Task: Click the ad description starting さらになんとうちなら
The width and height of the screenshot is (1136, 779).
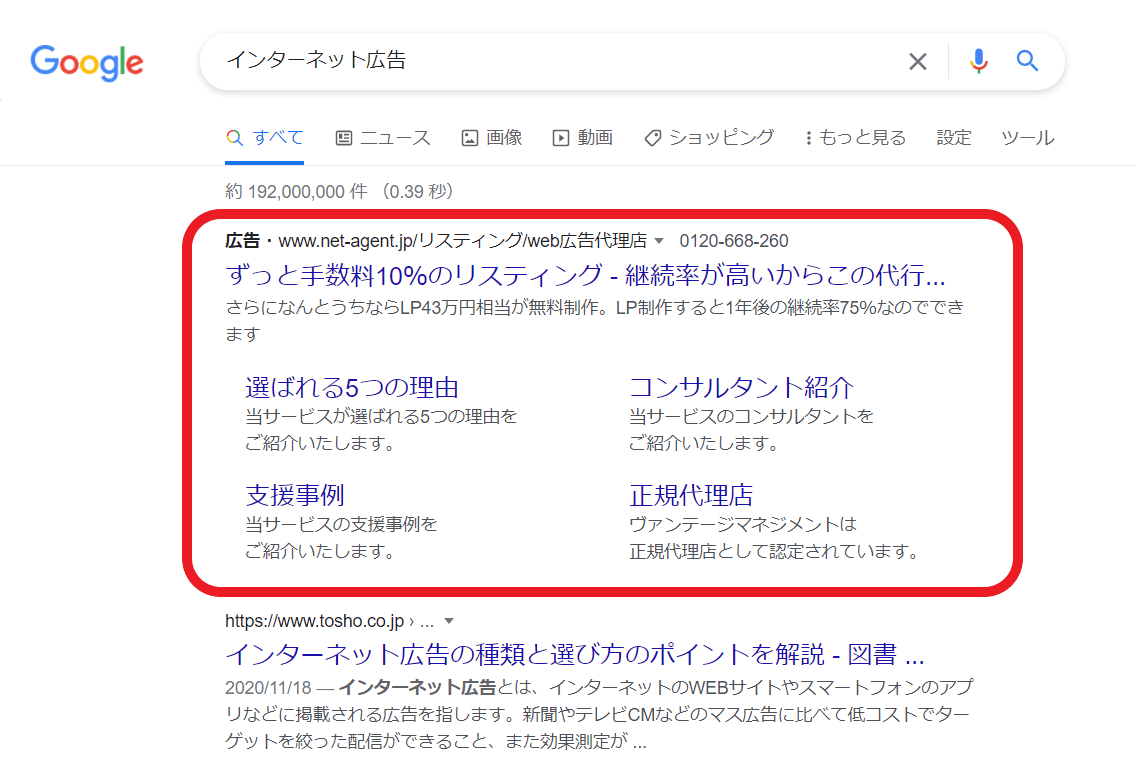Action: [x=595, y=320]
